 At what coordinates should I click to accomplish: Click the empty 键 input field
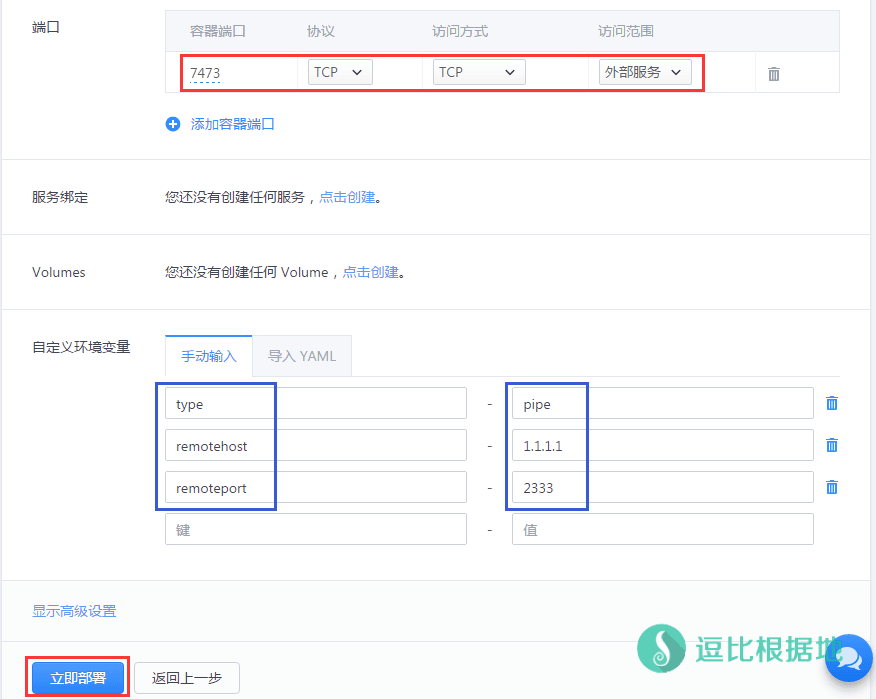[315, 529]
